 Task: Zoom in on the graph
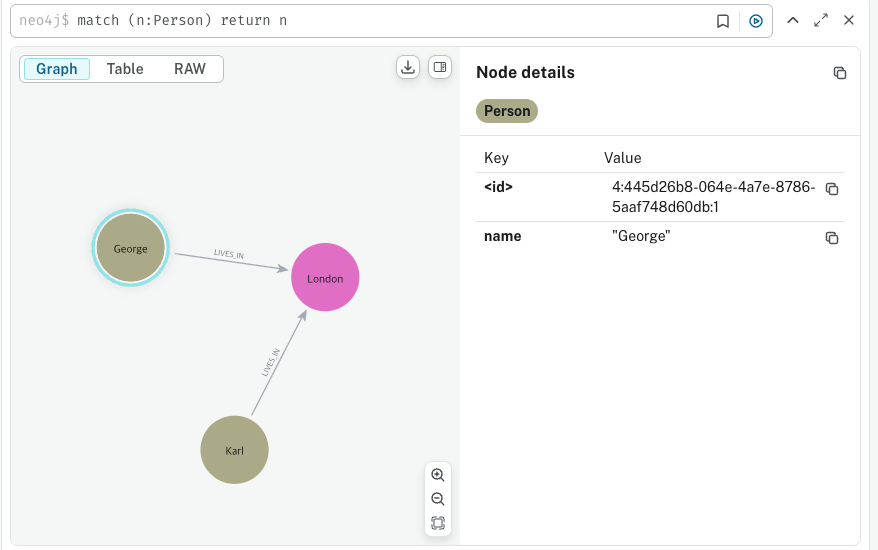437,475
